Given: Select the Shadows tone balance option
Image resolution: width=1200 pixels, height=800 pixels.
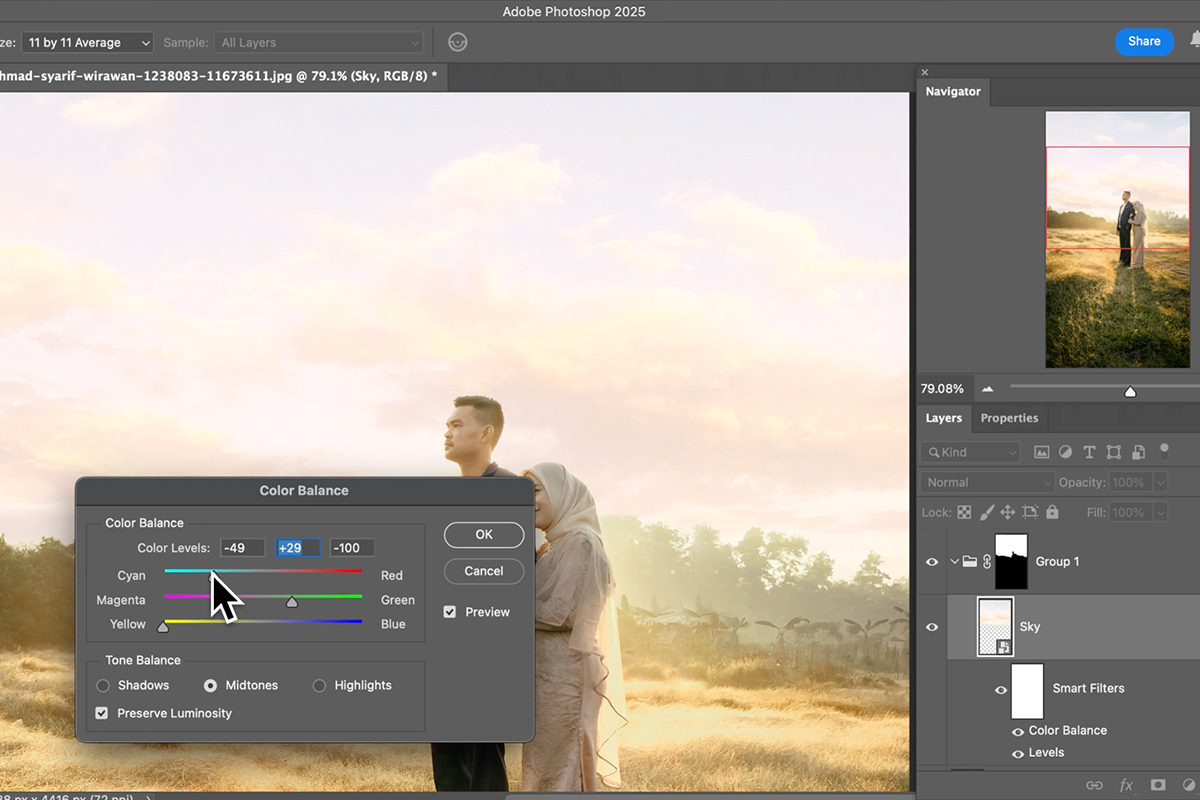Looking at the screenshot, I should pos(103,685).
